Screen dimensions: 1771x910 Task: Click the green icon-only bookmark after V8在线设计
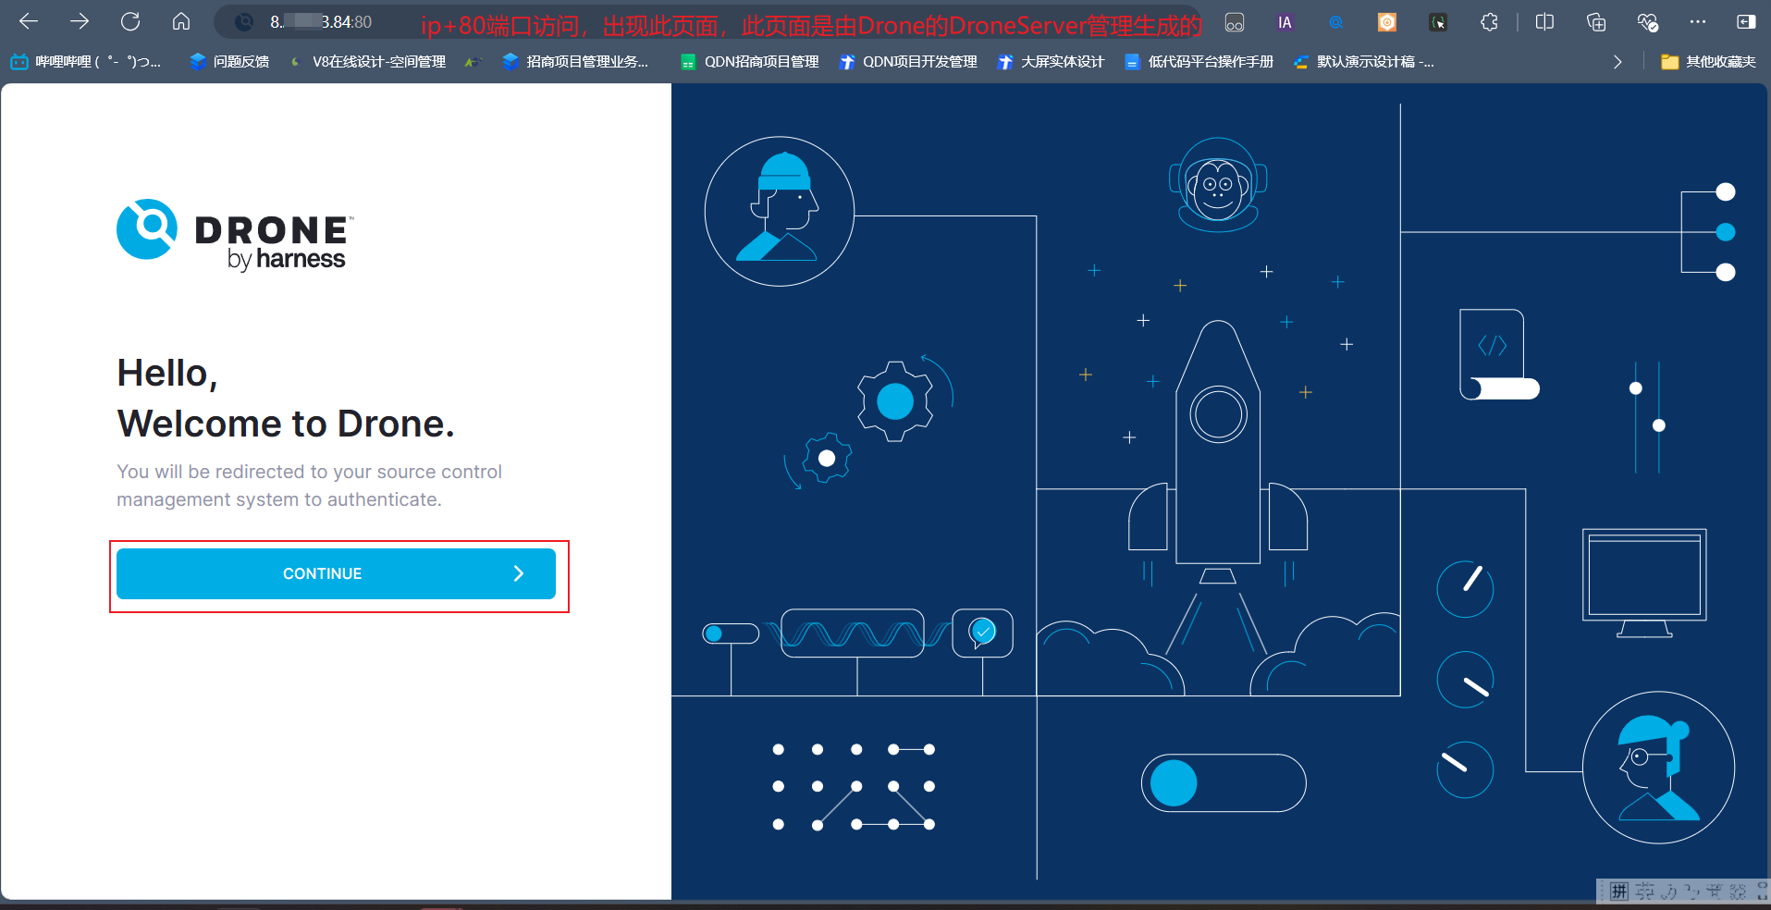click(x=471, y=62)
